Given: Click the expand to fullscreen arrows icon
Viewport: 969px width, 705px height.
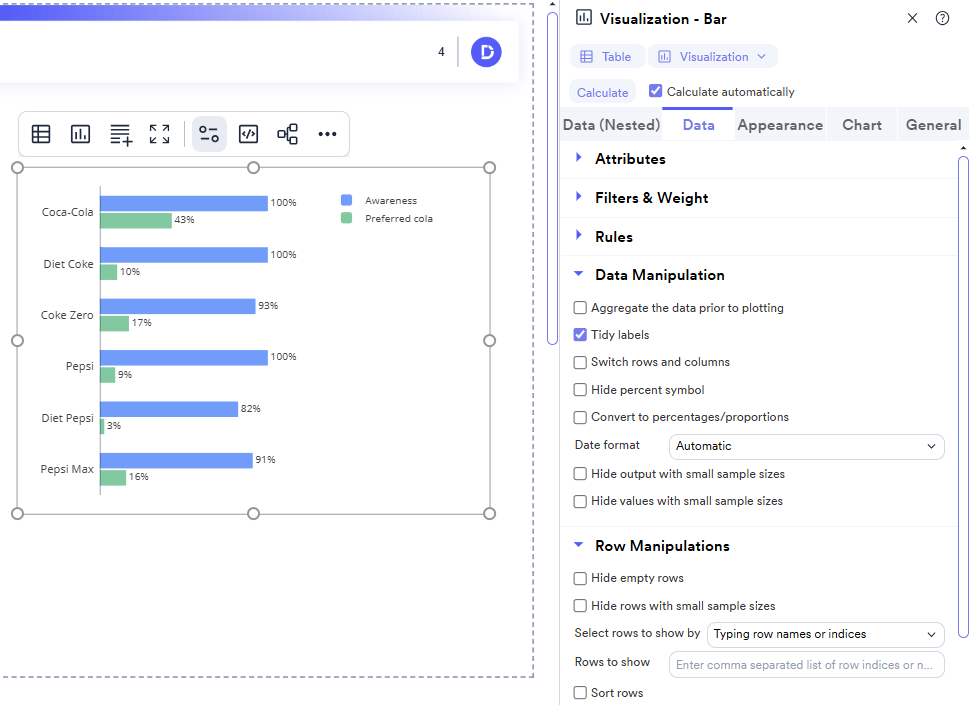Looking at the screenshot, I should [159, 134].
